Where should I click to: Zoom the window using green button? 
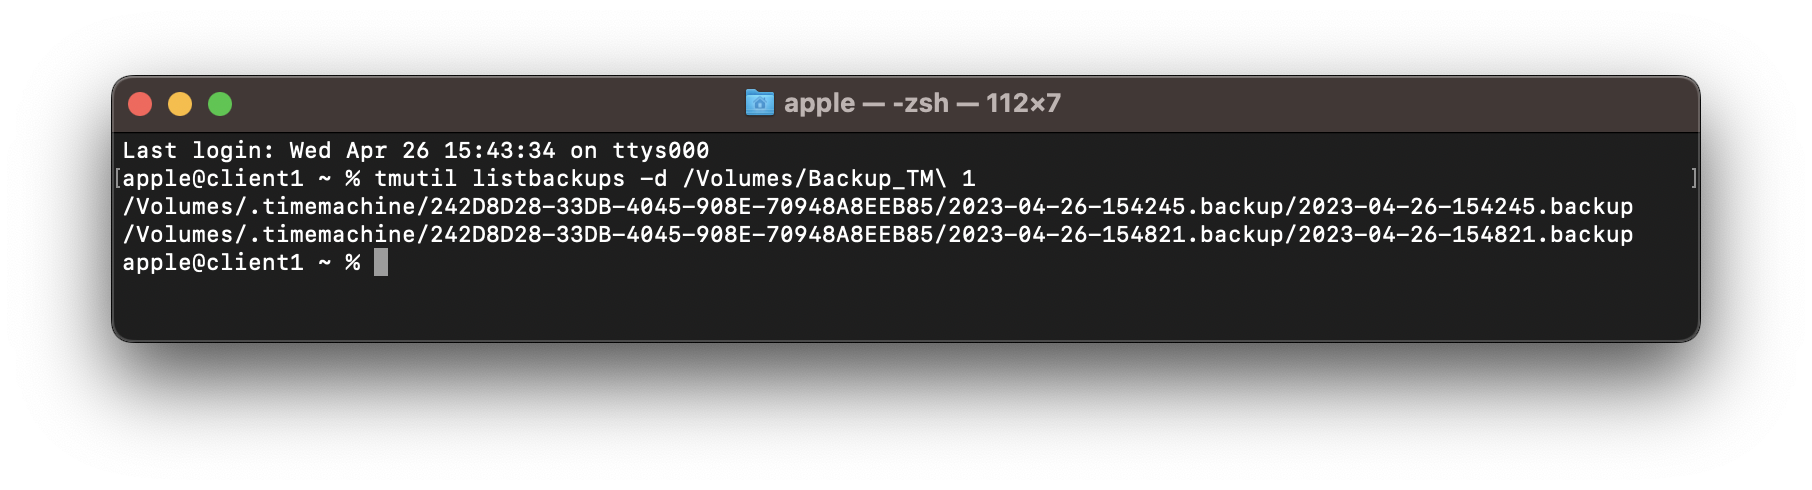click(x=220, y=104)
